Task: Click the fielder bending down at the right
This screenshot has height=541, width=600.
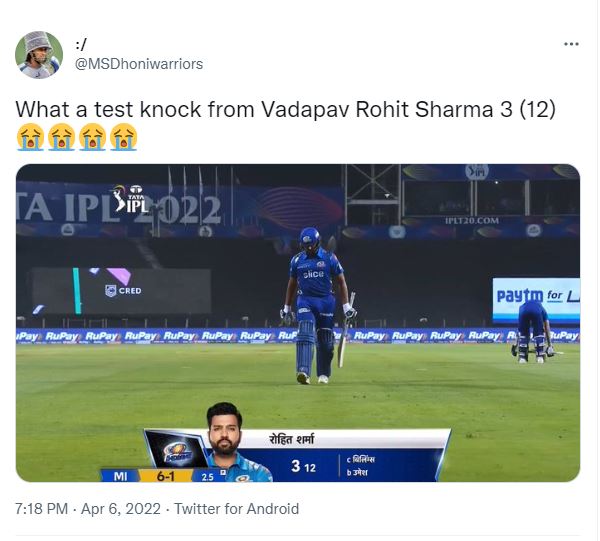Action: click(532, 332)
